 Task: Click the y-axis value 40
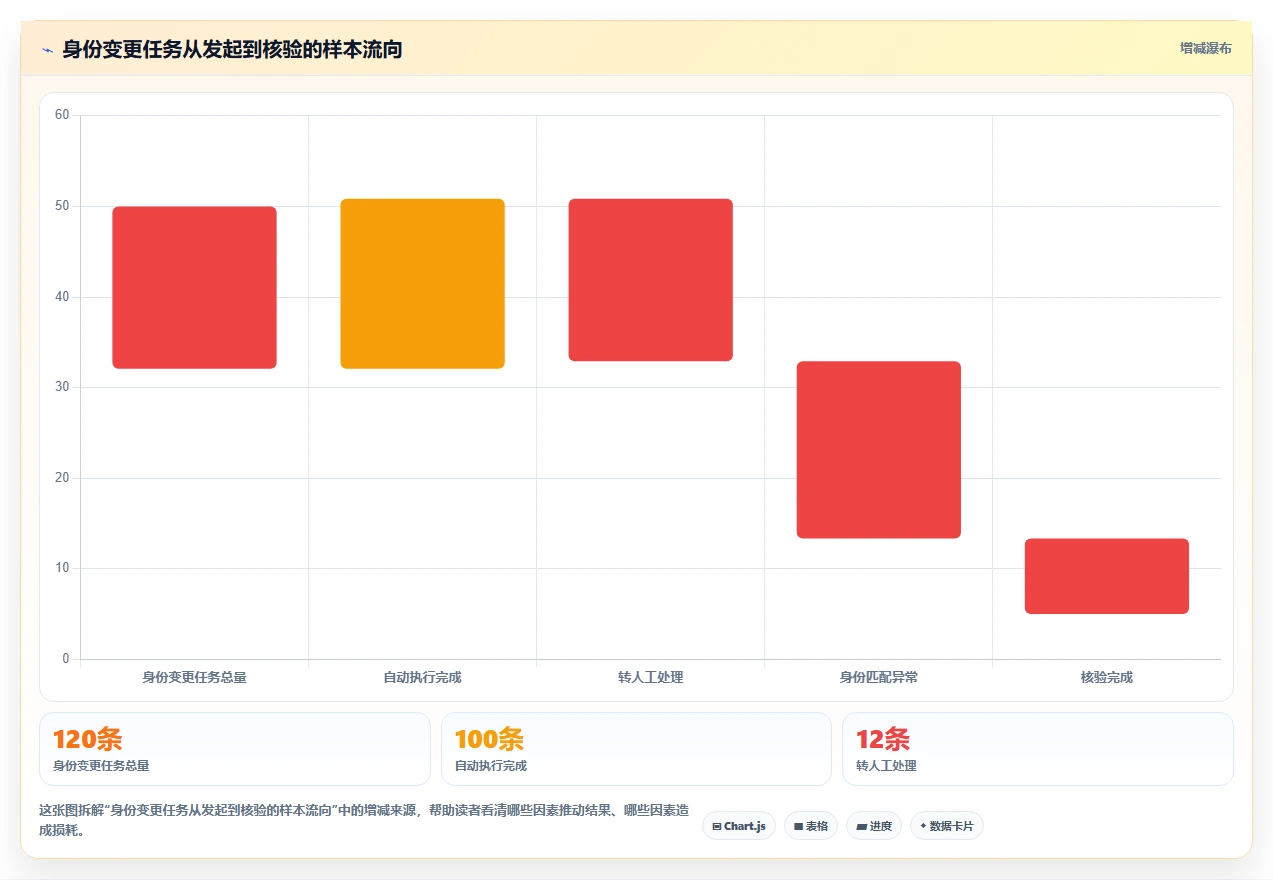pyautogui.click(x=62, y=297)
